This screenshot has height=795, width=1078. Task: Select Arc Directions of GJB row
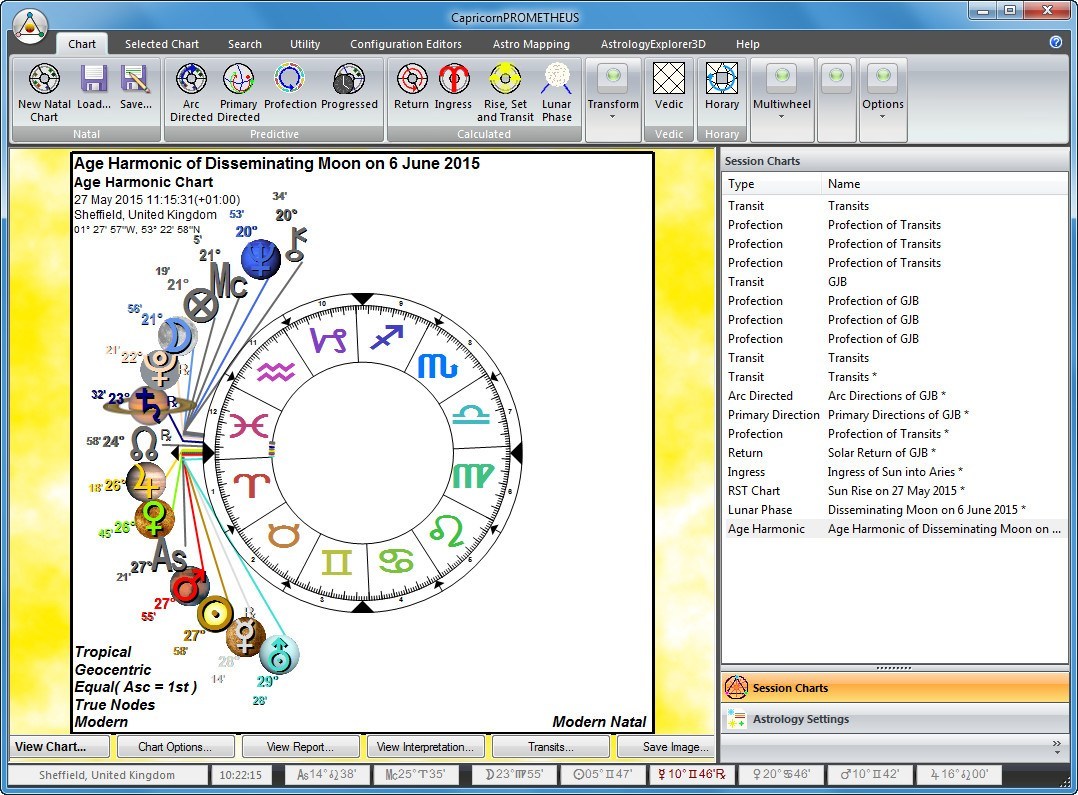pos(894,395)
